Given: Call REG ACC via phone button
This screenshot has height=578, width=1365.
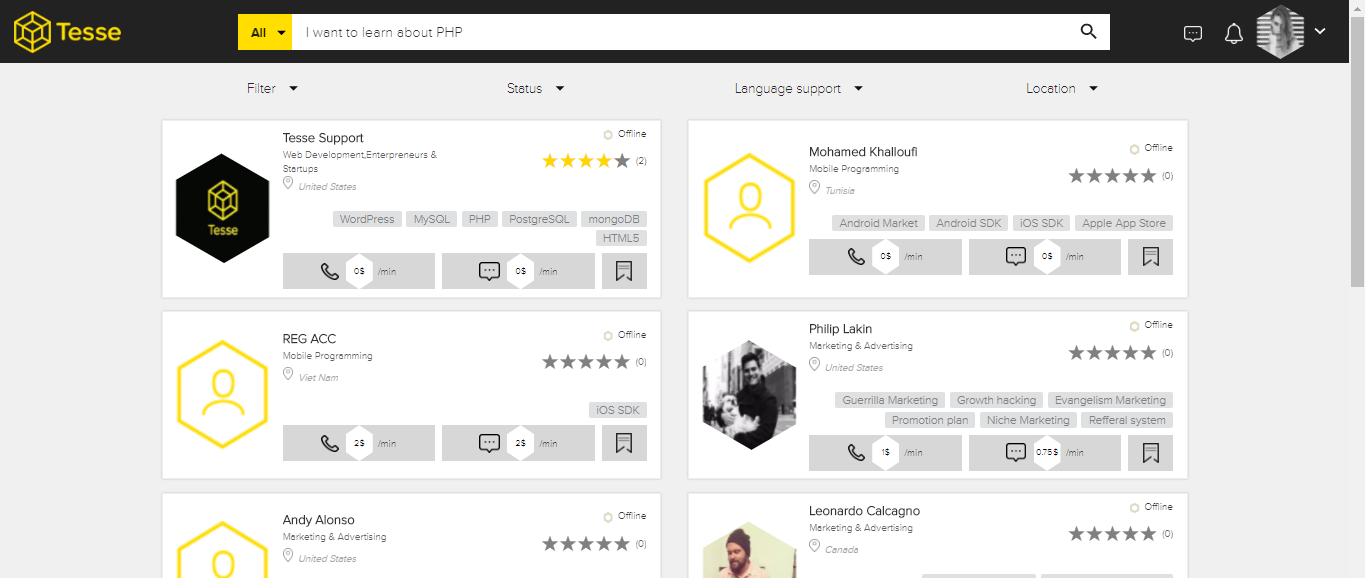Looking at the screenshot, I should [x=359, y=443].
